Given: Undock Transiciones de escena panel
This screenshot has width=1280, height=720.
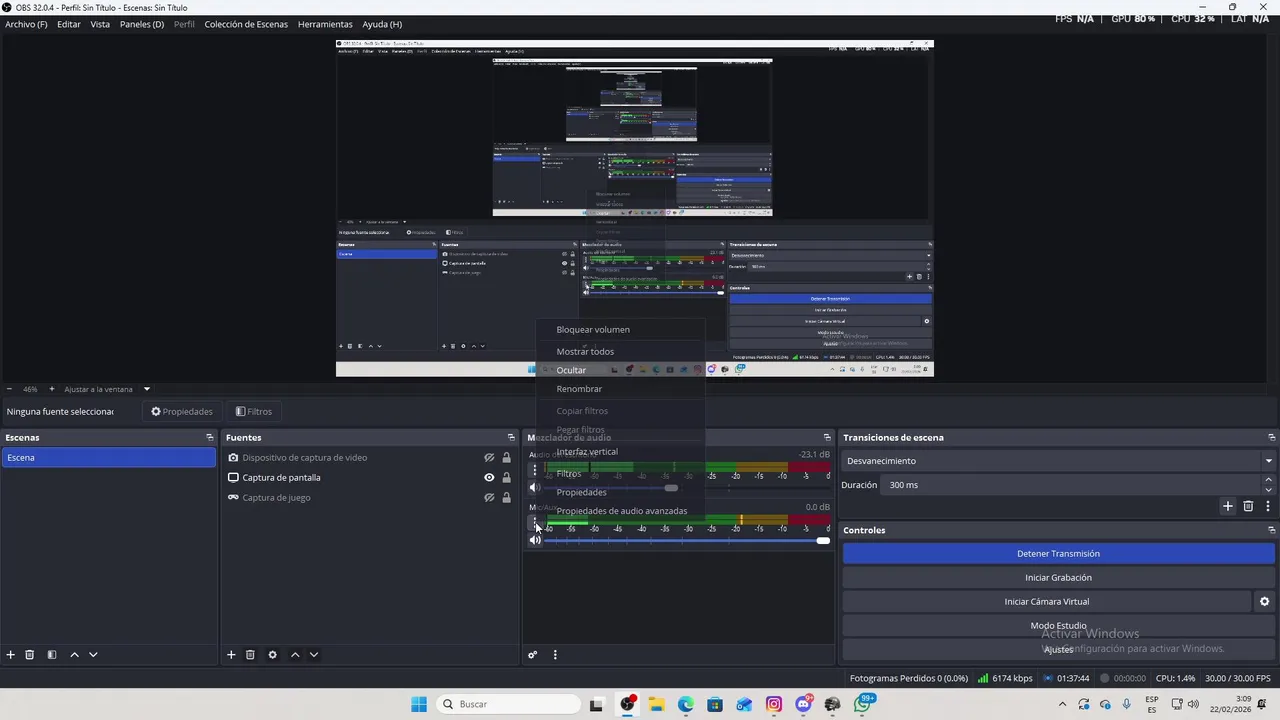Looking at the screenshot, I should click(x=1271, y=437).
